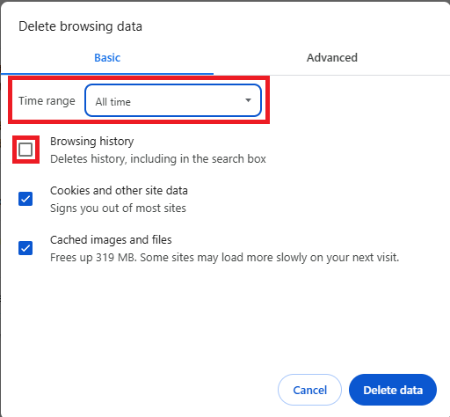Open the Time range combo box
This screenshot has height=417, width=450.
coord(173,100)
